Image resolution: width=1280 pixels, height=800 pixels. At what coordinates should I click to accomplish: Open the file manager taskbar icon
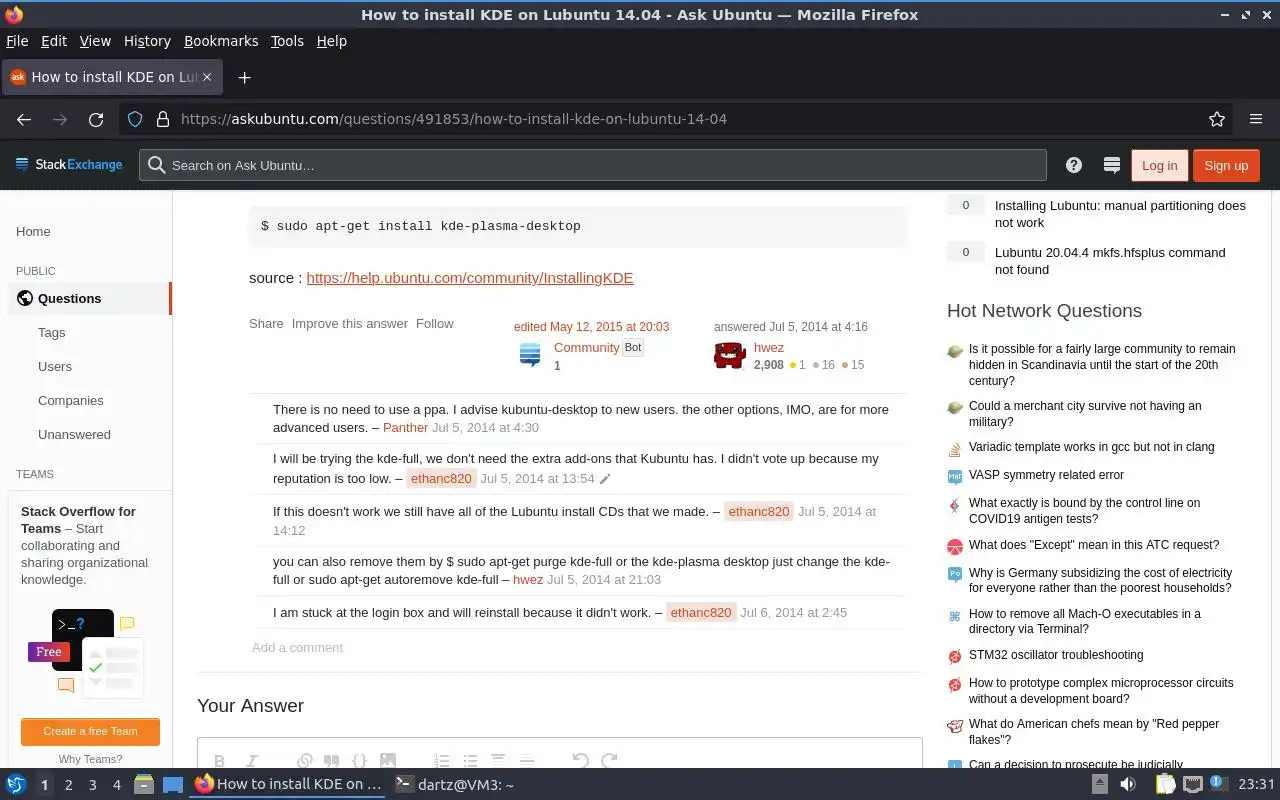tap(143, 785)
